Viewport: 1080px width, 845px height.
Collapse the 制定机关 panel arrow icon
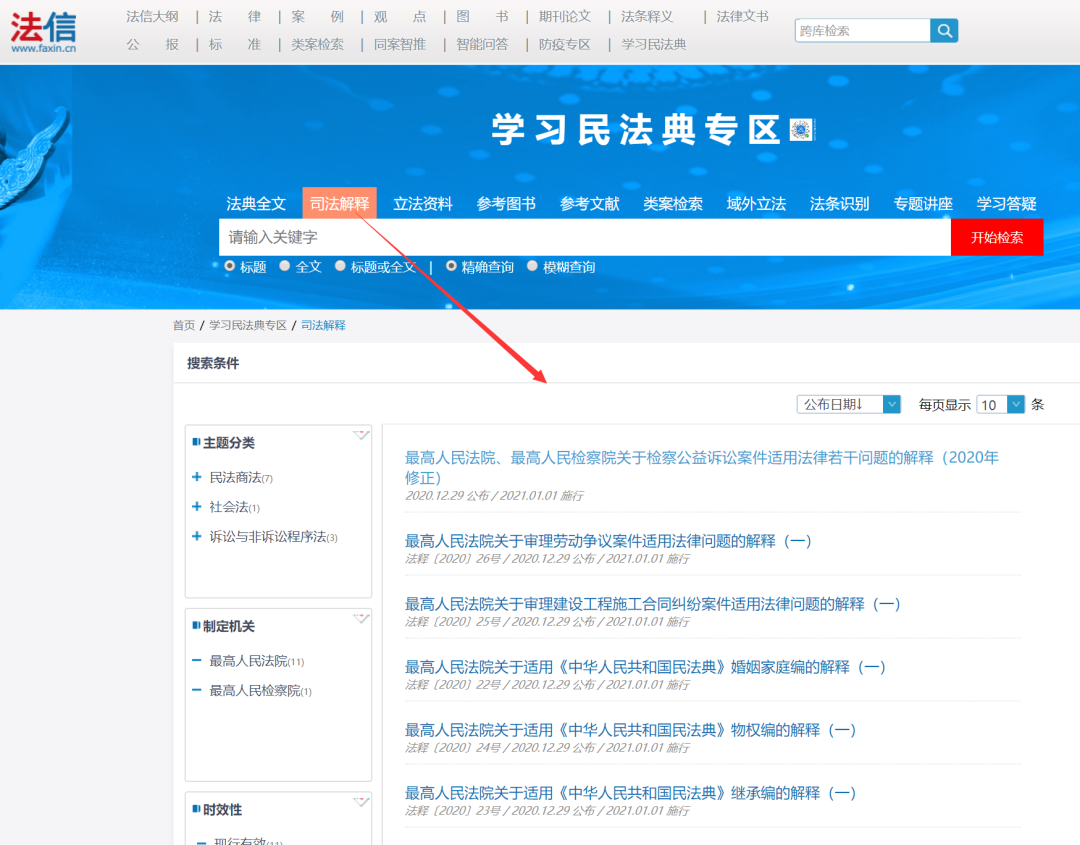coord(361,618)
